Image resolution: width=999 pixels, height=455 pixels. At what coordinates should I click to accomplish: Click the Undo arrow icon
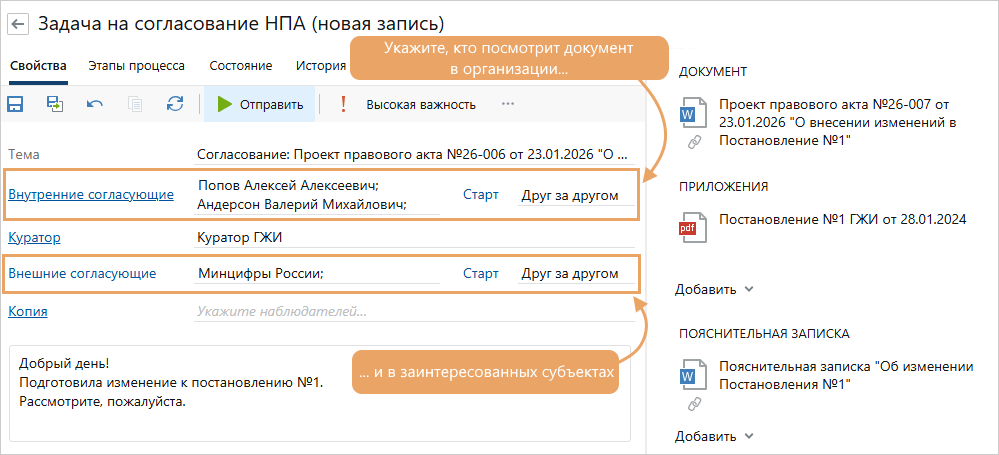(x=95, y=104)
